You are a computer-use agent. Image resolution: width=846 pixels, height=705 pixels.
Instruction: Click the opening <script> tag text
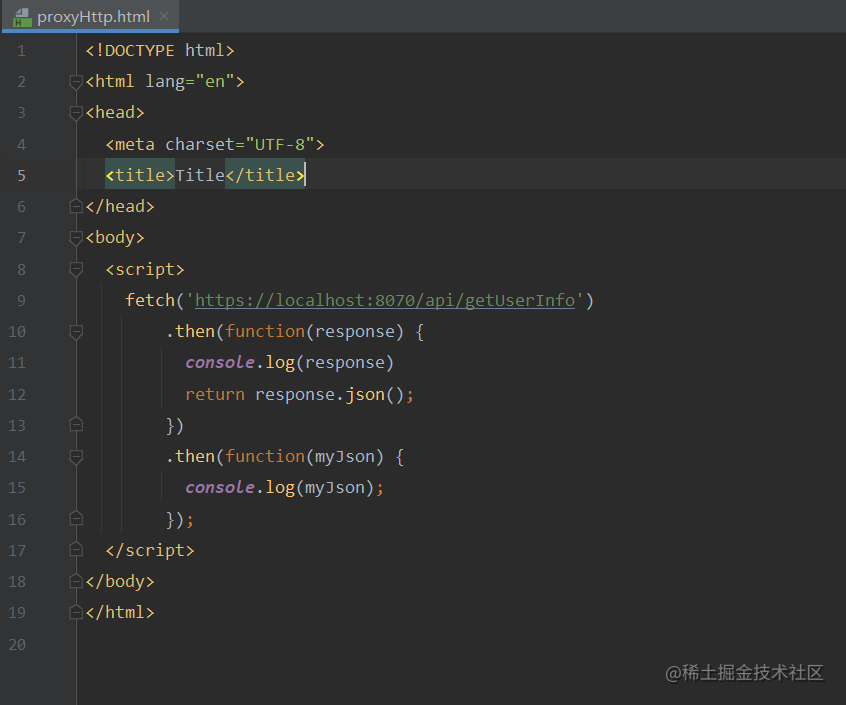(x=145, y=269)
